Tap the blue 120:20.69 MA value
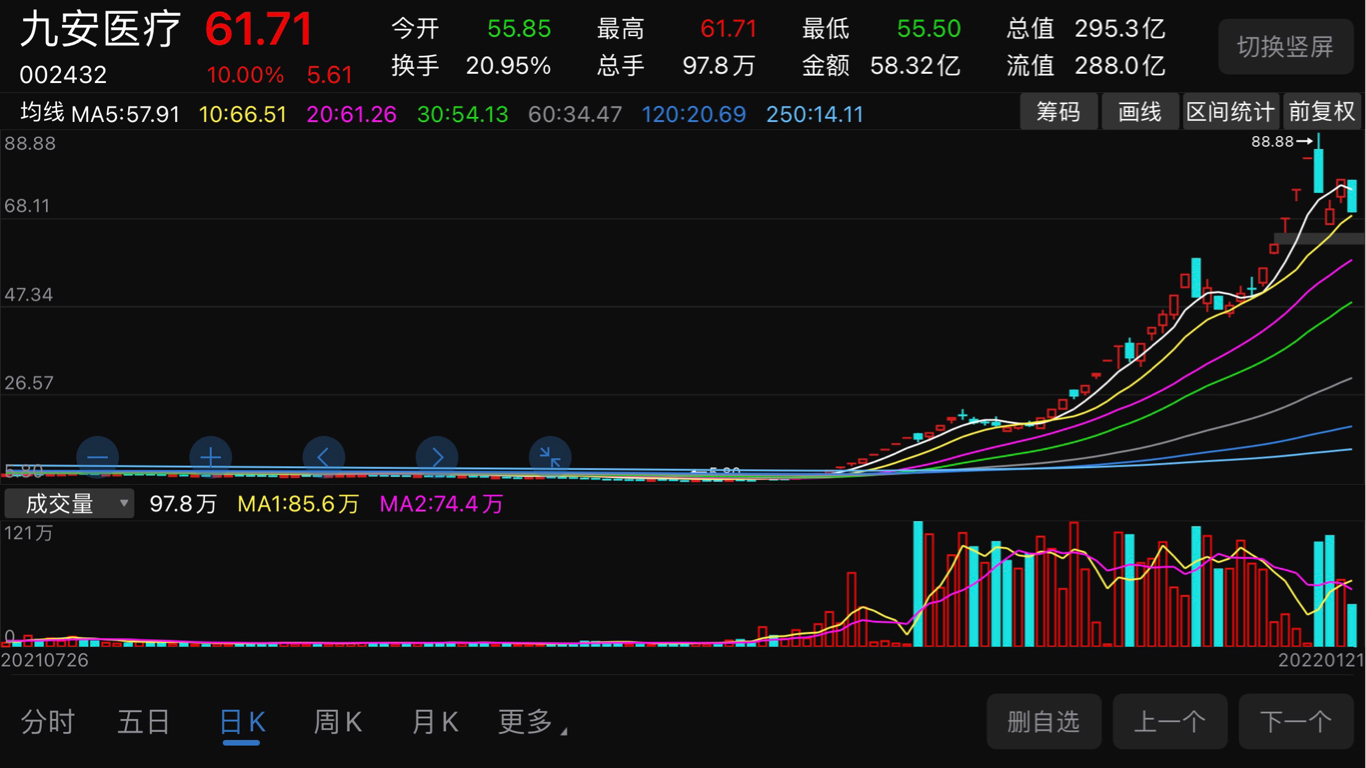Viewport: 1366px width, 768px height. (694, 114)
